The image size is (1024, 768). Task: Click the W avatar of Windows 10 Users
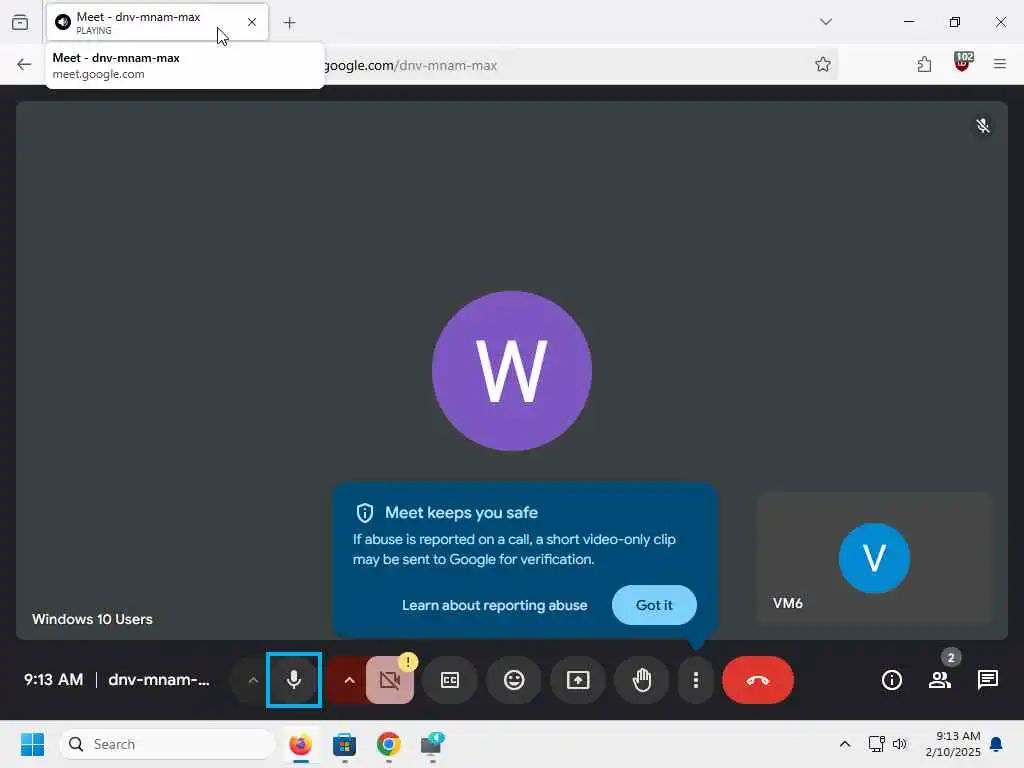(x=512, y=371)
